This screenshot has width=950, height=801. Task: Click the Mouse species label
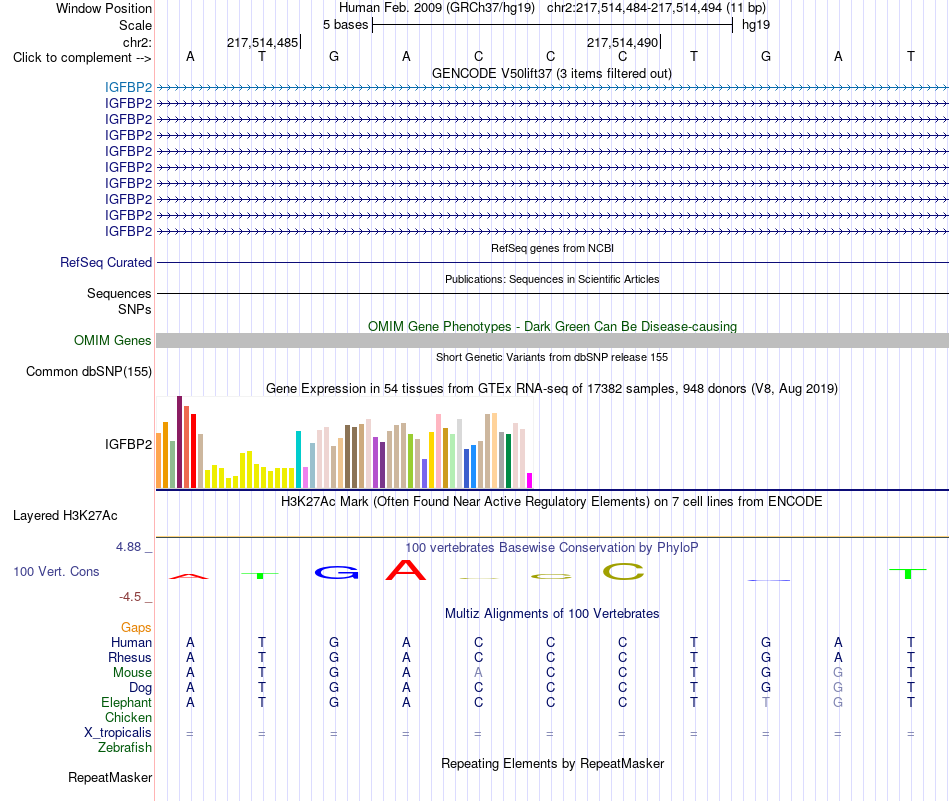132,673
